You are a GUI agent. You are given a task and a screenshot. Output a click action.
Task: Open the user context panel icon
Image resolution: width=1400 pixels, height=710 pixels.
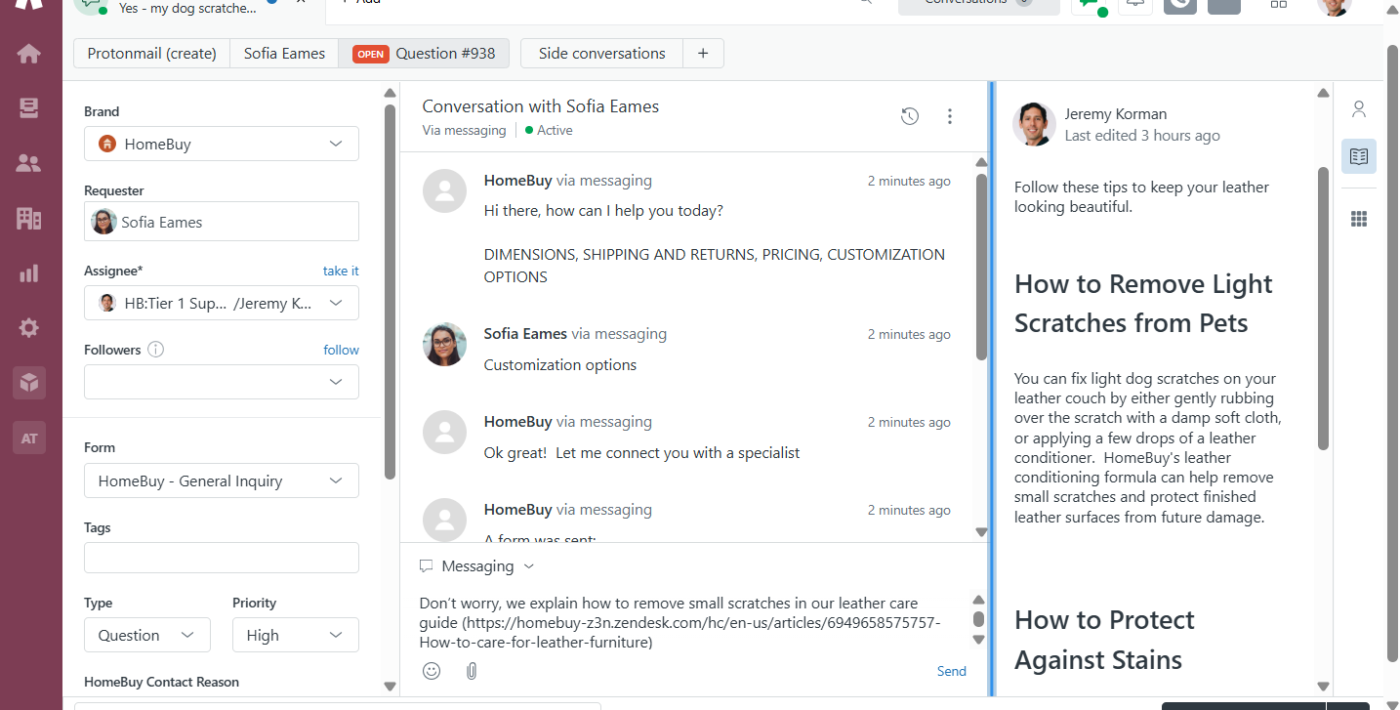point(1359,109)
